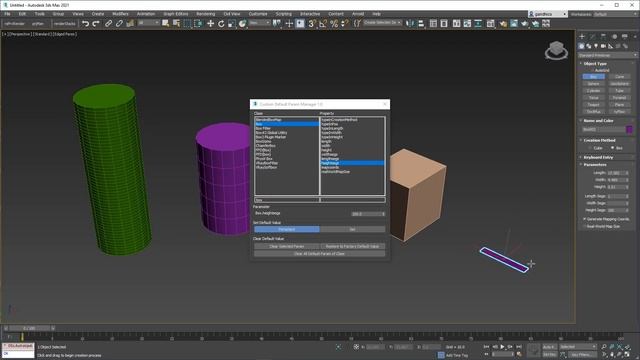Click Play Animation in playback controls

click(502, 347)
